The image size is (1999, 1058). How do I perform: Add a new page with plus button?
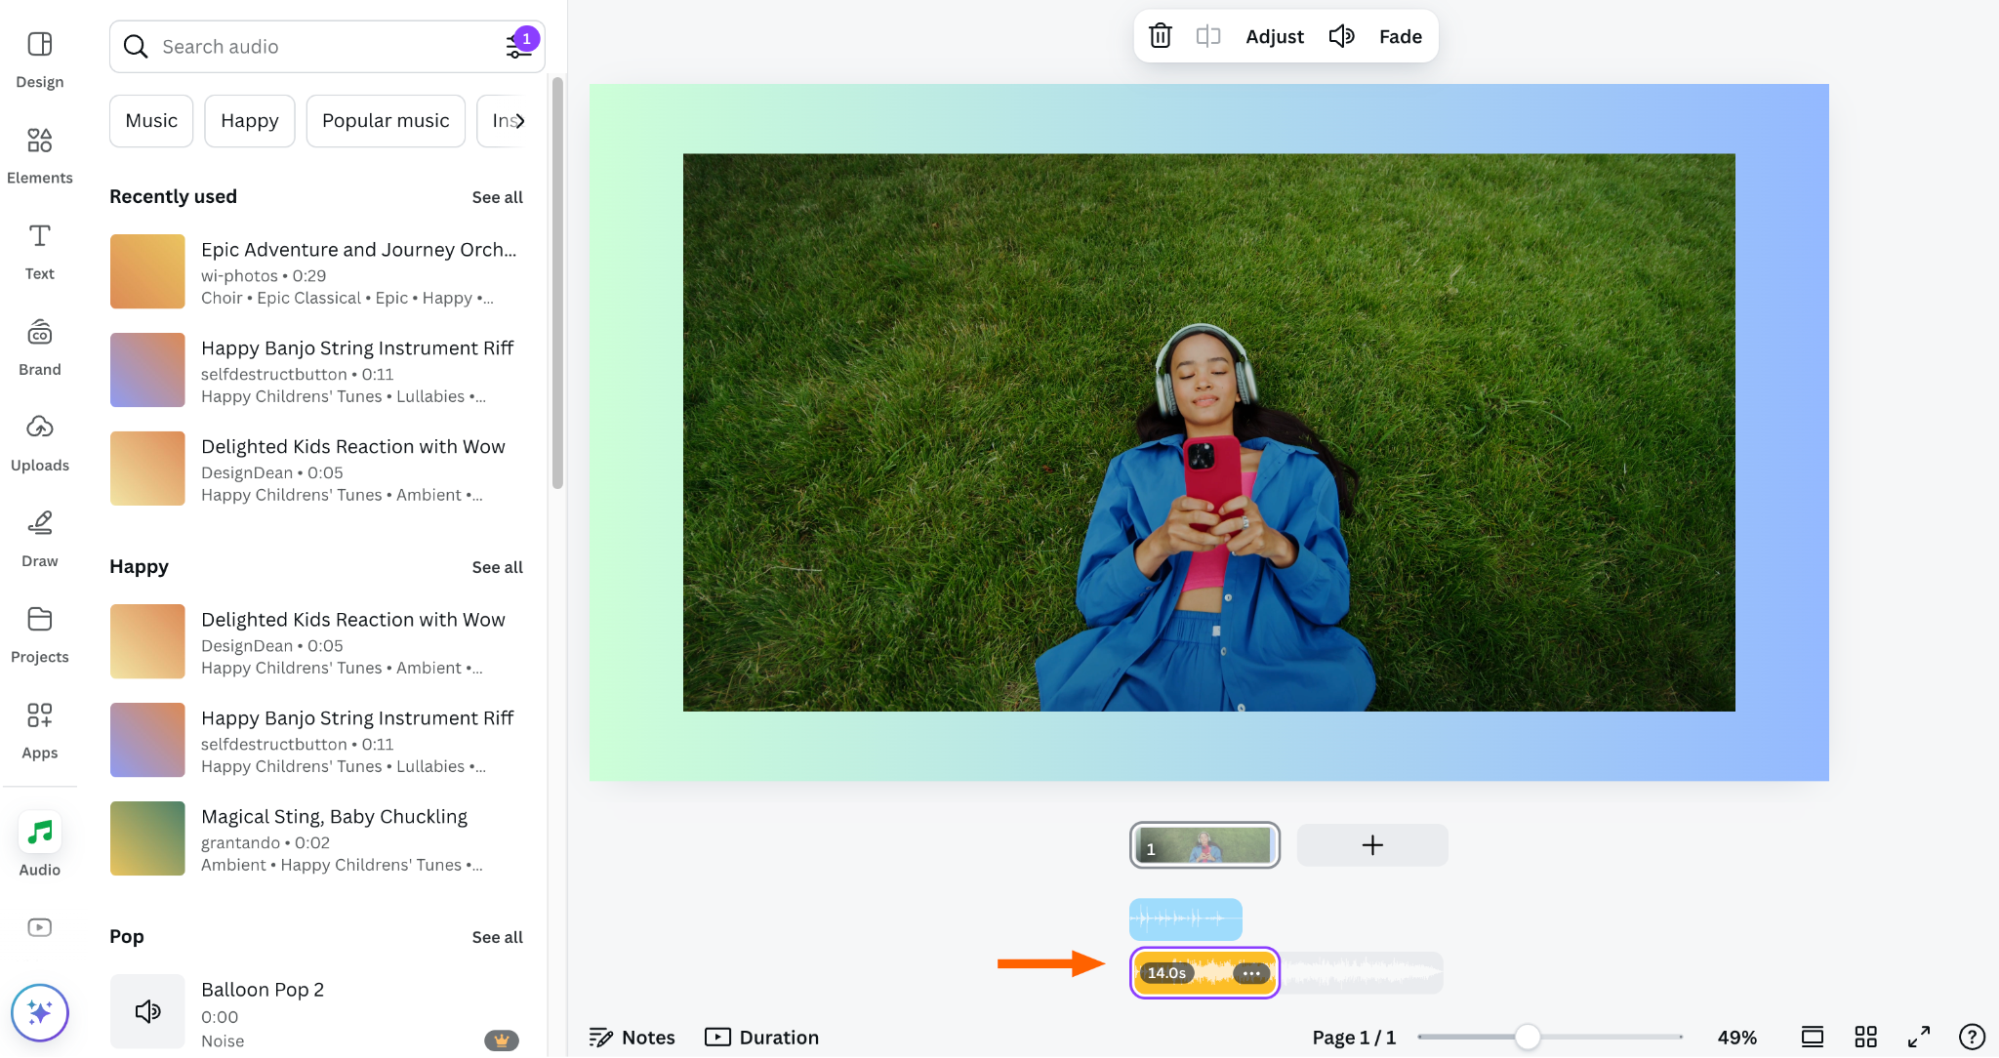click(1372, 845)
